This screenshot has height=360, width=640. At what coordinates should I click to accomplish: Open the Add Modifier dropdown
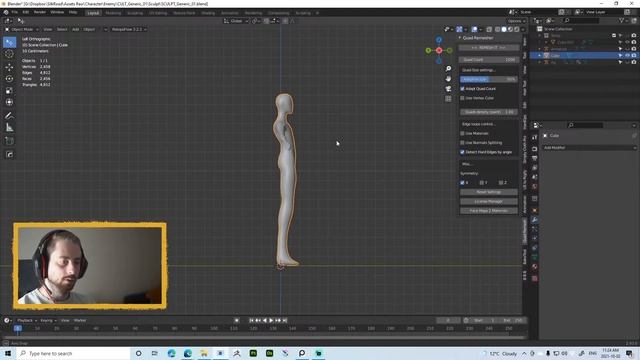(x=589, y=147)
